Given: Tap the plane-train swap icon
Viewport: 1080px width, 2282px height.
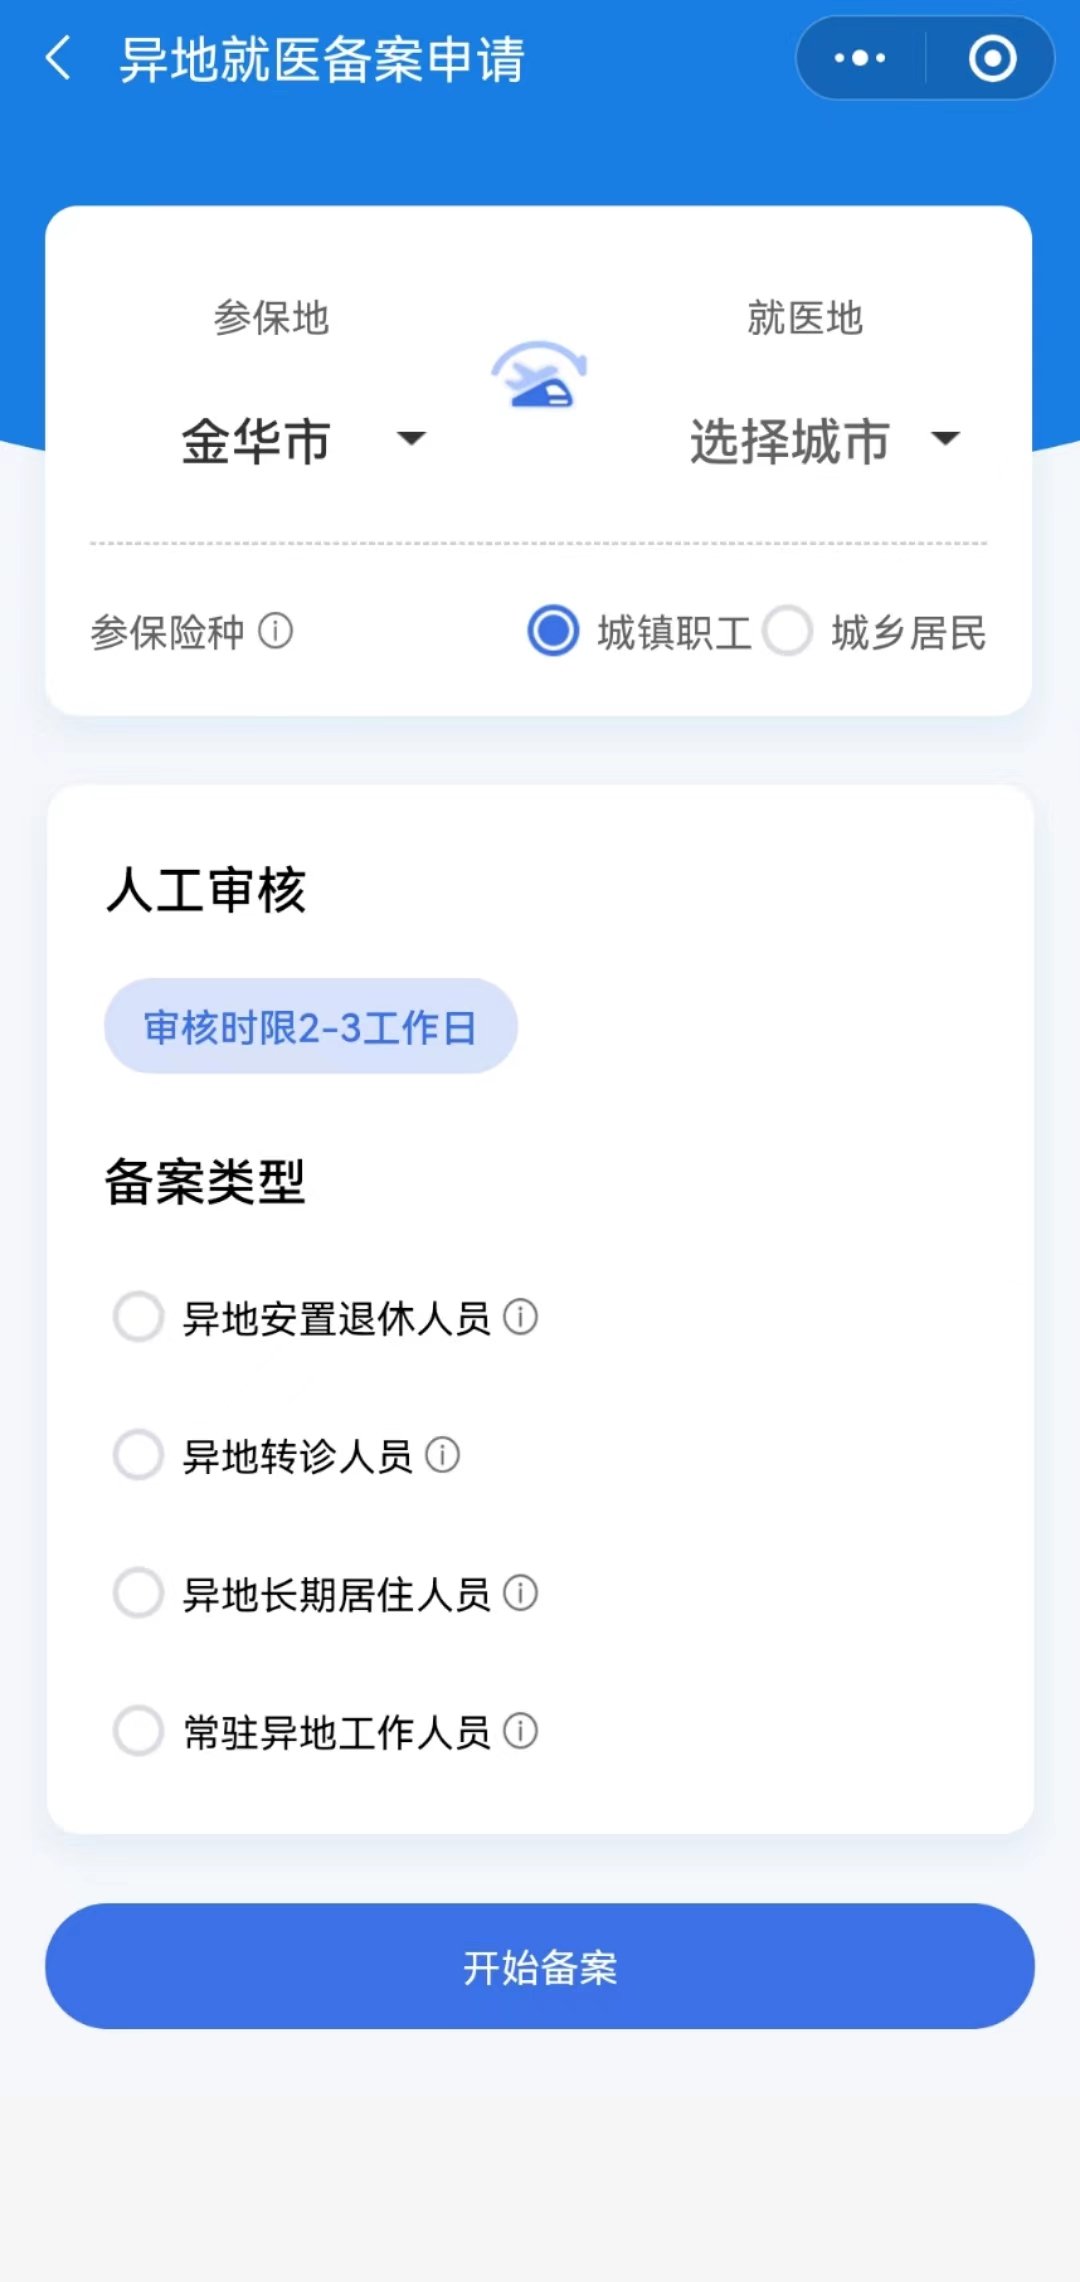Looking at the screenshot, I should (x=539, y=376).
